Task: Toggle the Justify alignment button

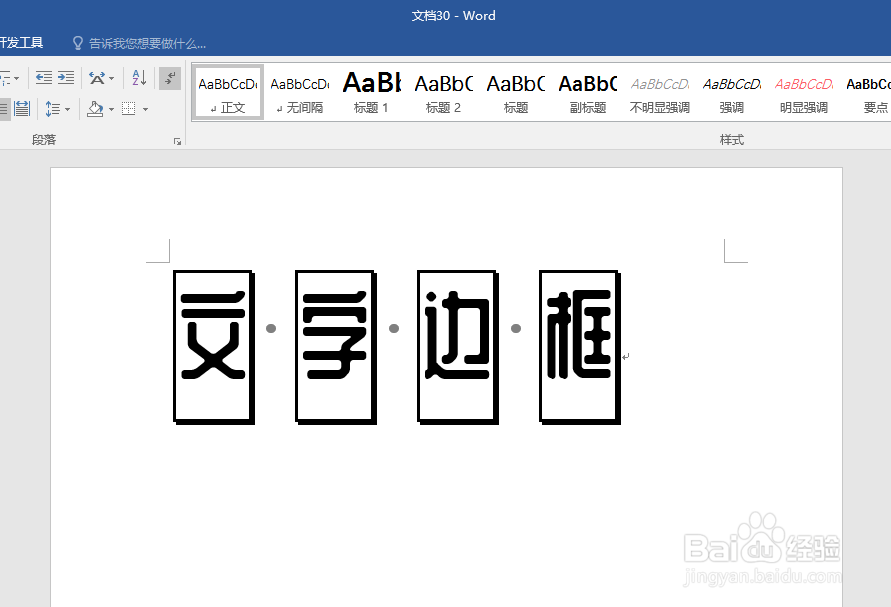Action: pyautogui.click(x=3, y=108)
